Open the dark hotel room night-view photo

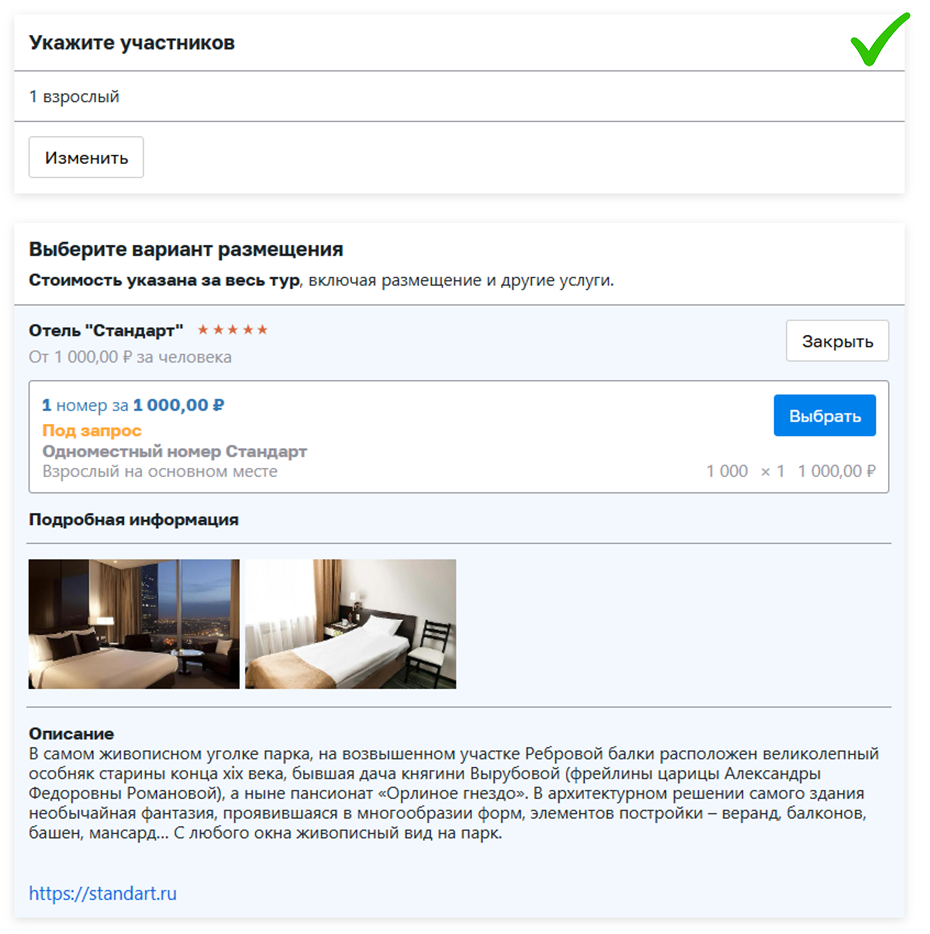(x=133, y=624)
